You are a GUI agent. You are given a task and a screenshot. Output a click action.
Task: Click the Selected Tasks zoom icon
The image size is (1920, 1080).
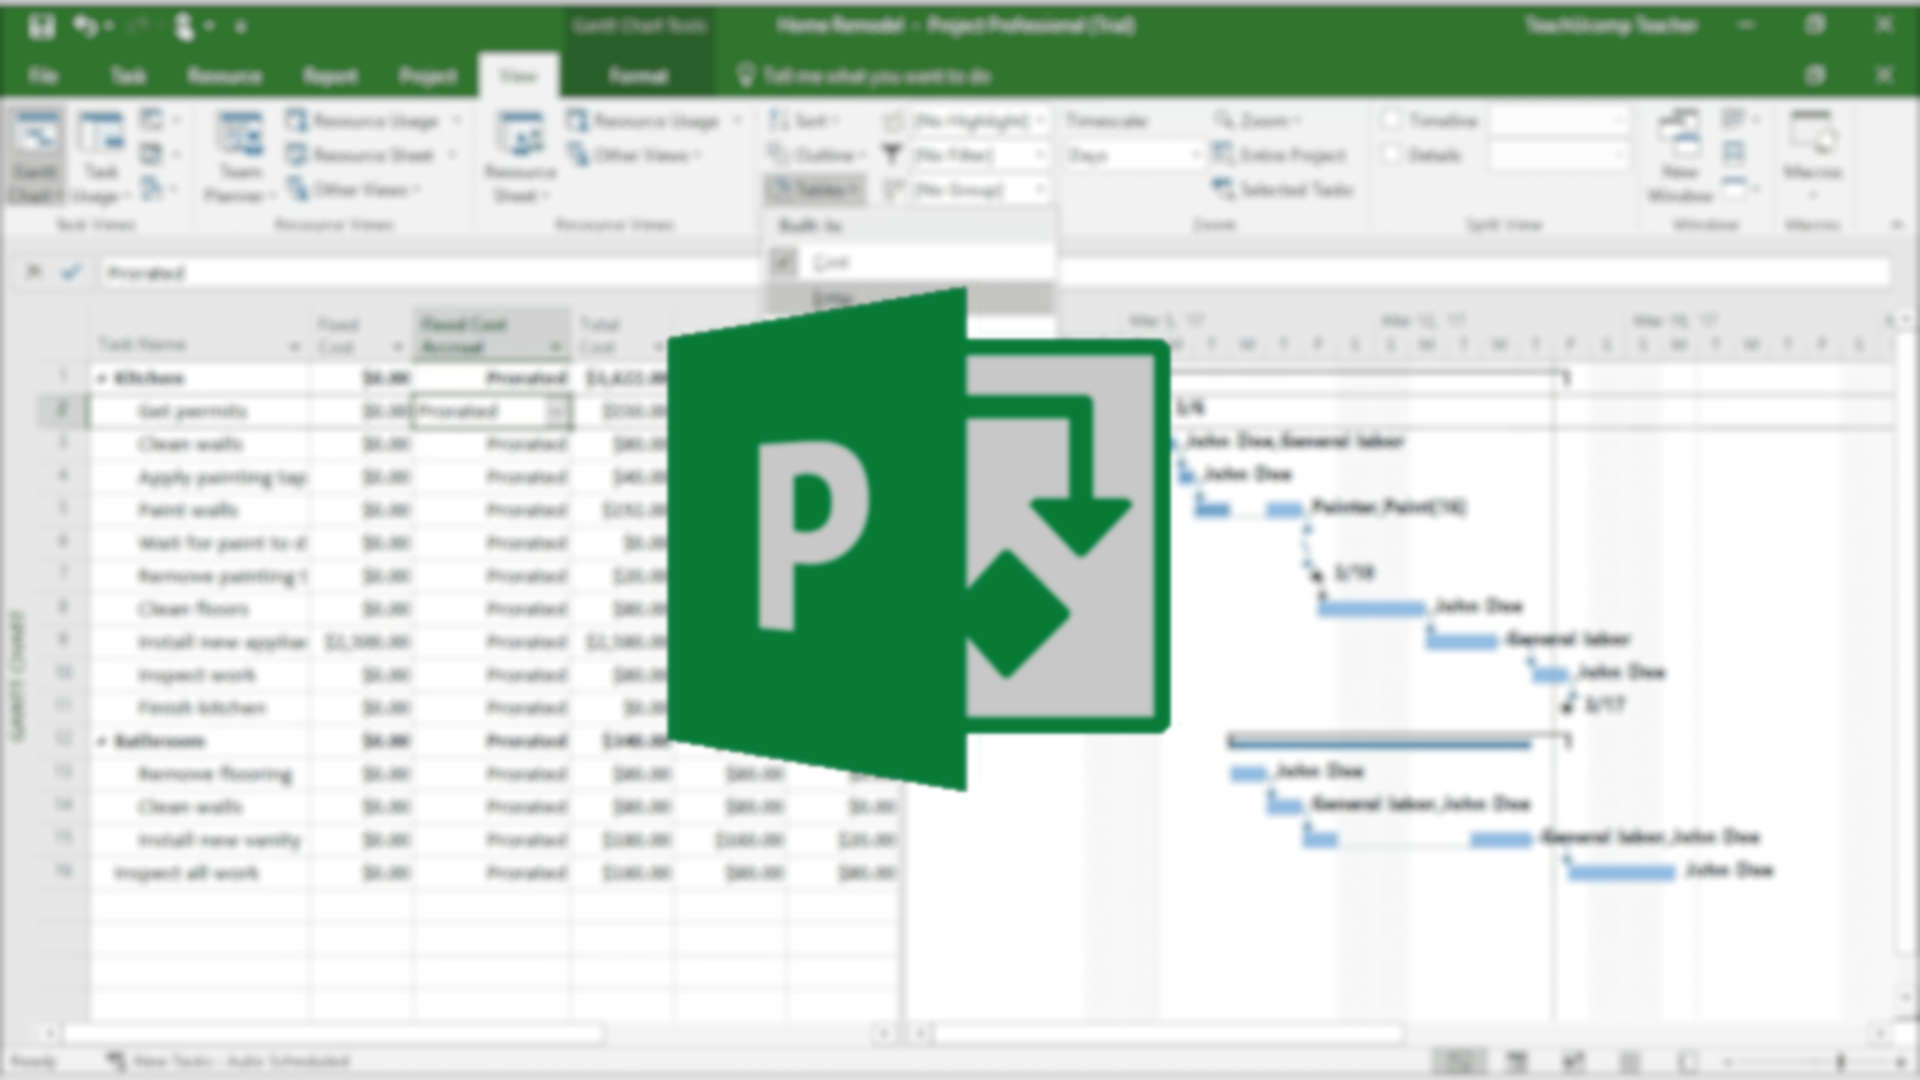pos(1223,189)
